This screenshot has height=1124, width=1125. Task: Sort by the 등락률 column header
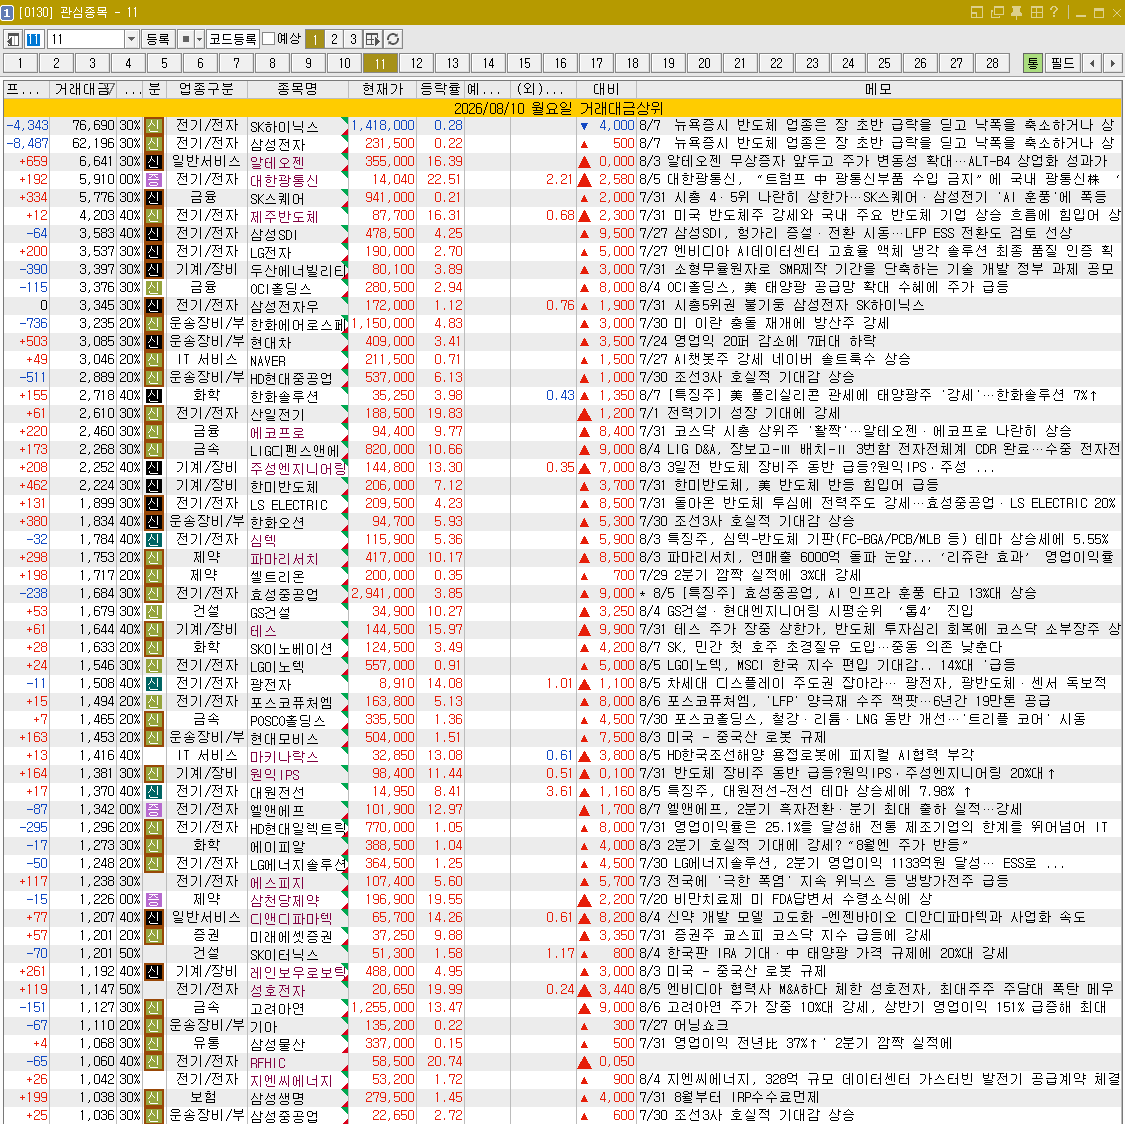(440, 89)
